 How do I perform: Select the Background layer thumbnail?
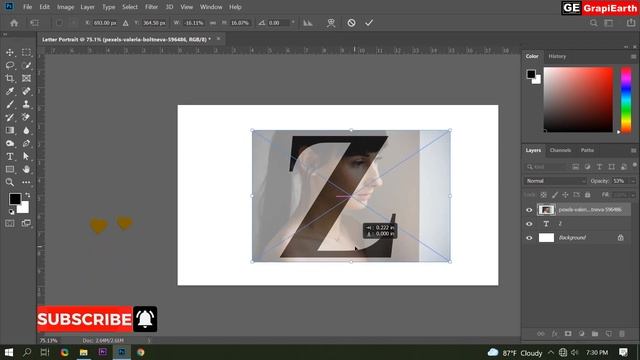[x=546, y=238]
